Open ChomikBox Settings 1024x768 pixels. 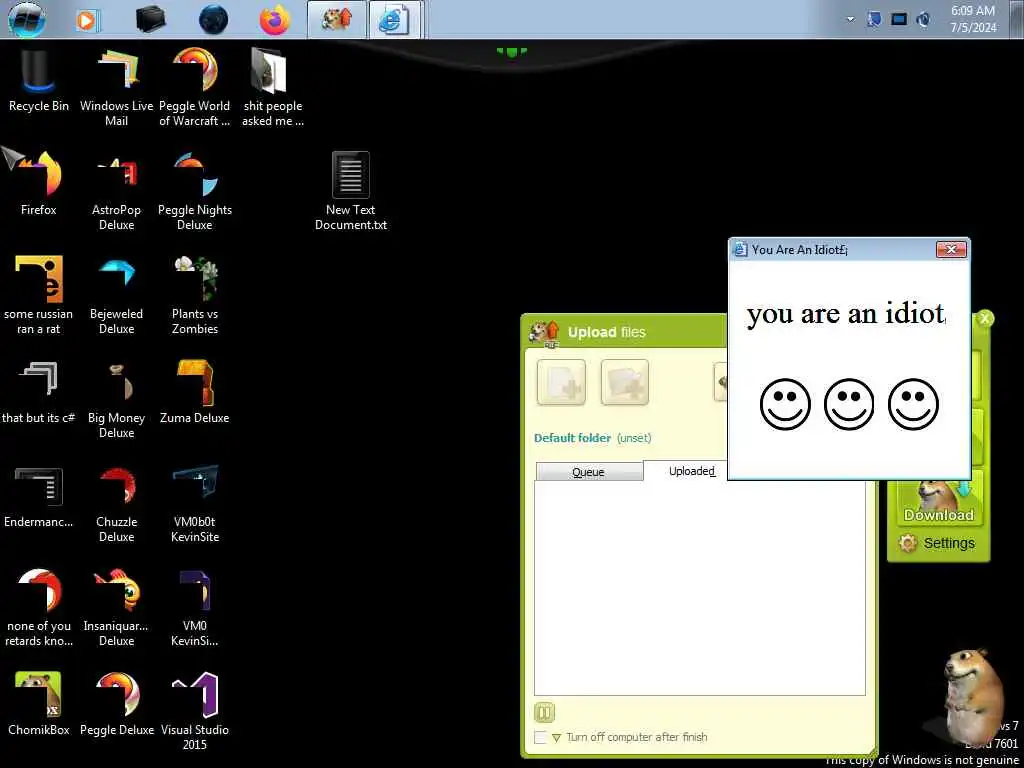point(936,543)
